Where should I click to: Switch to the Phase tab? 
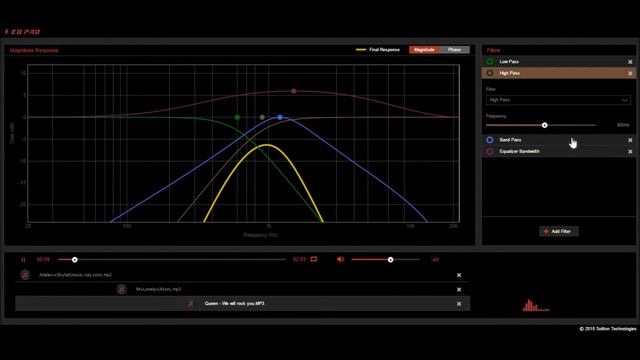coord(454,50)
